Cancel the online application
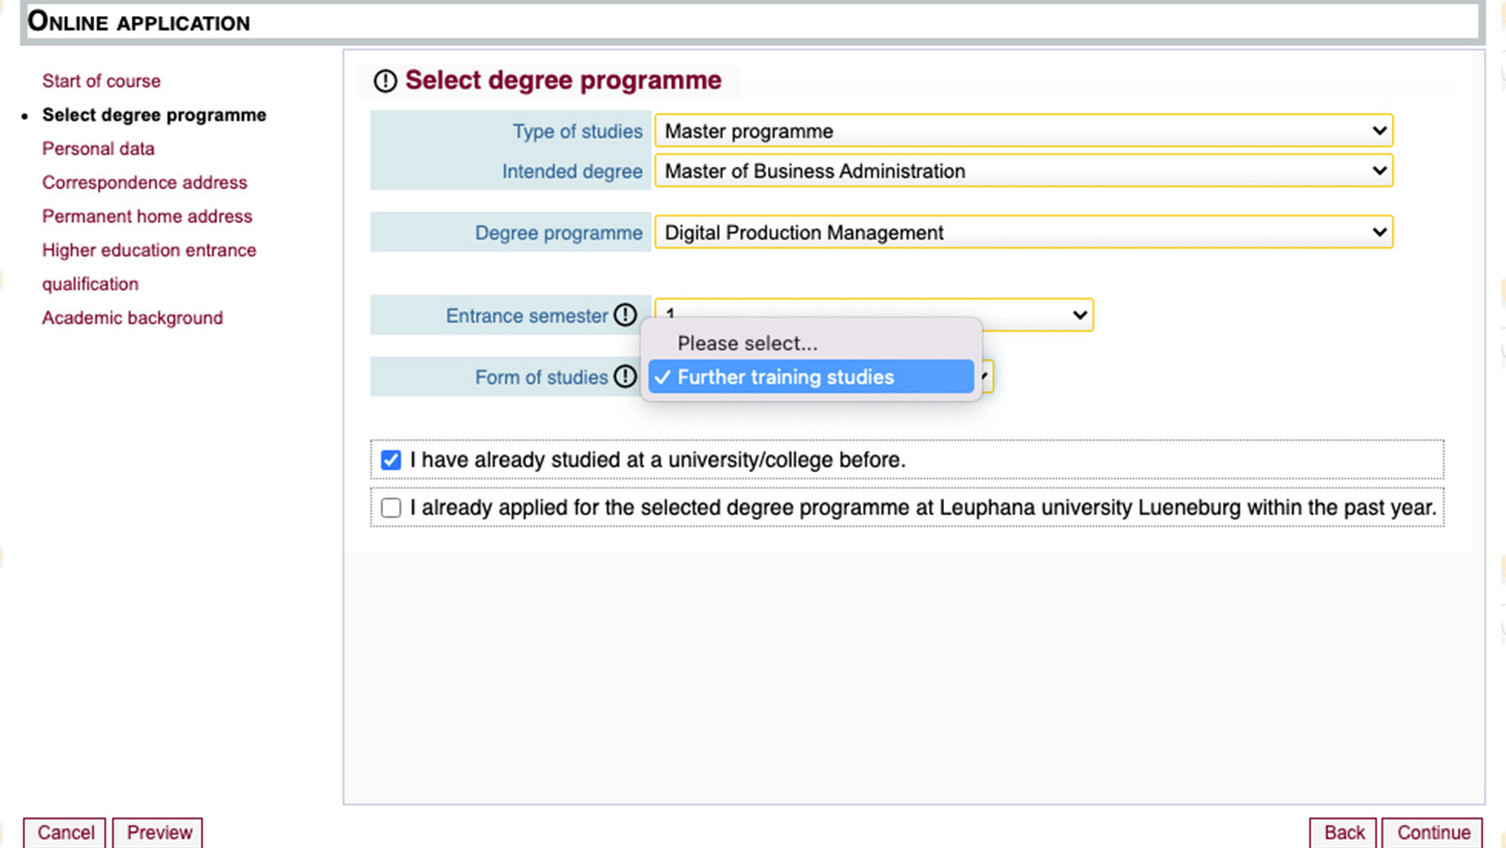Image resolution: width=1506 pixels, height=848 pixels. 65,832
